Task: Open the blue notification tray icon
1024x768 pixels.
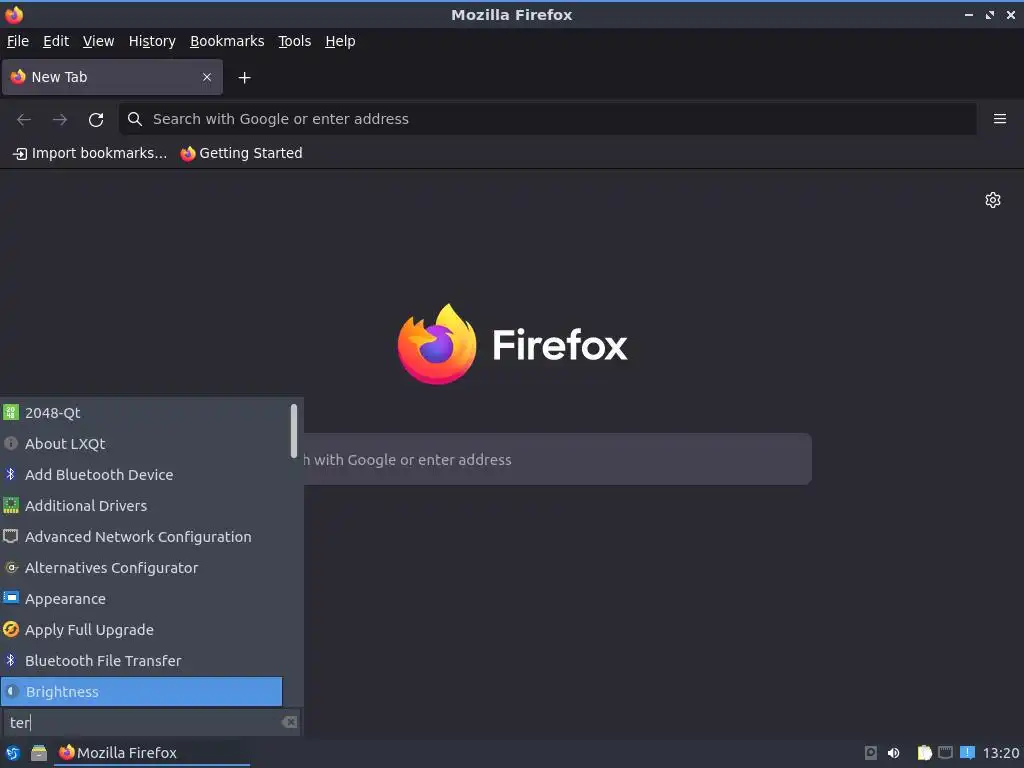Action: (967, 752)
